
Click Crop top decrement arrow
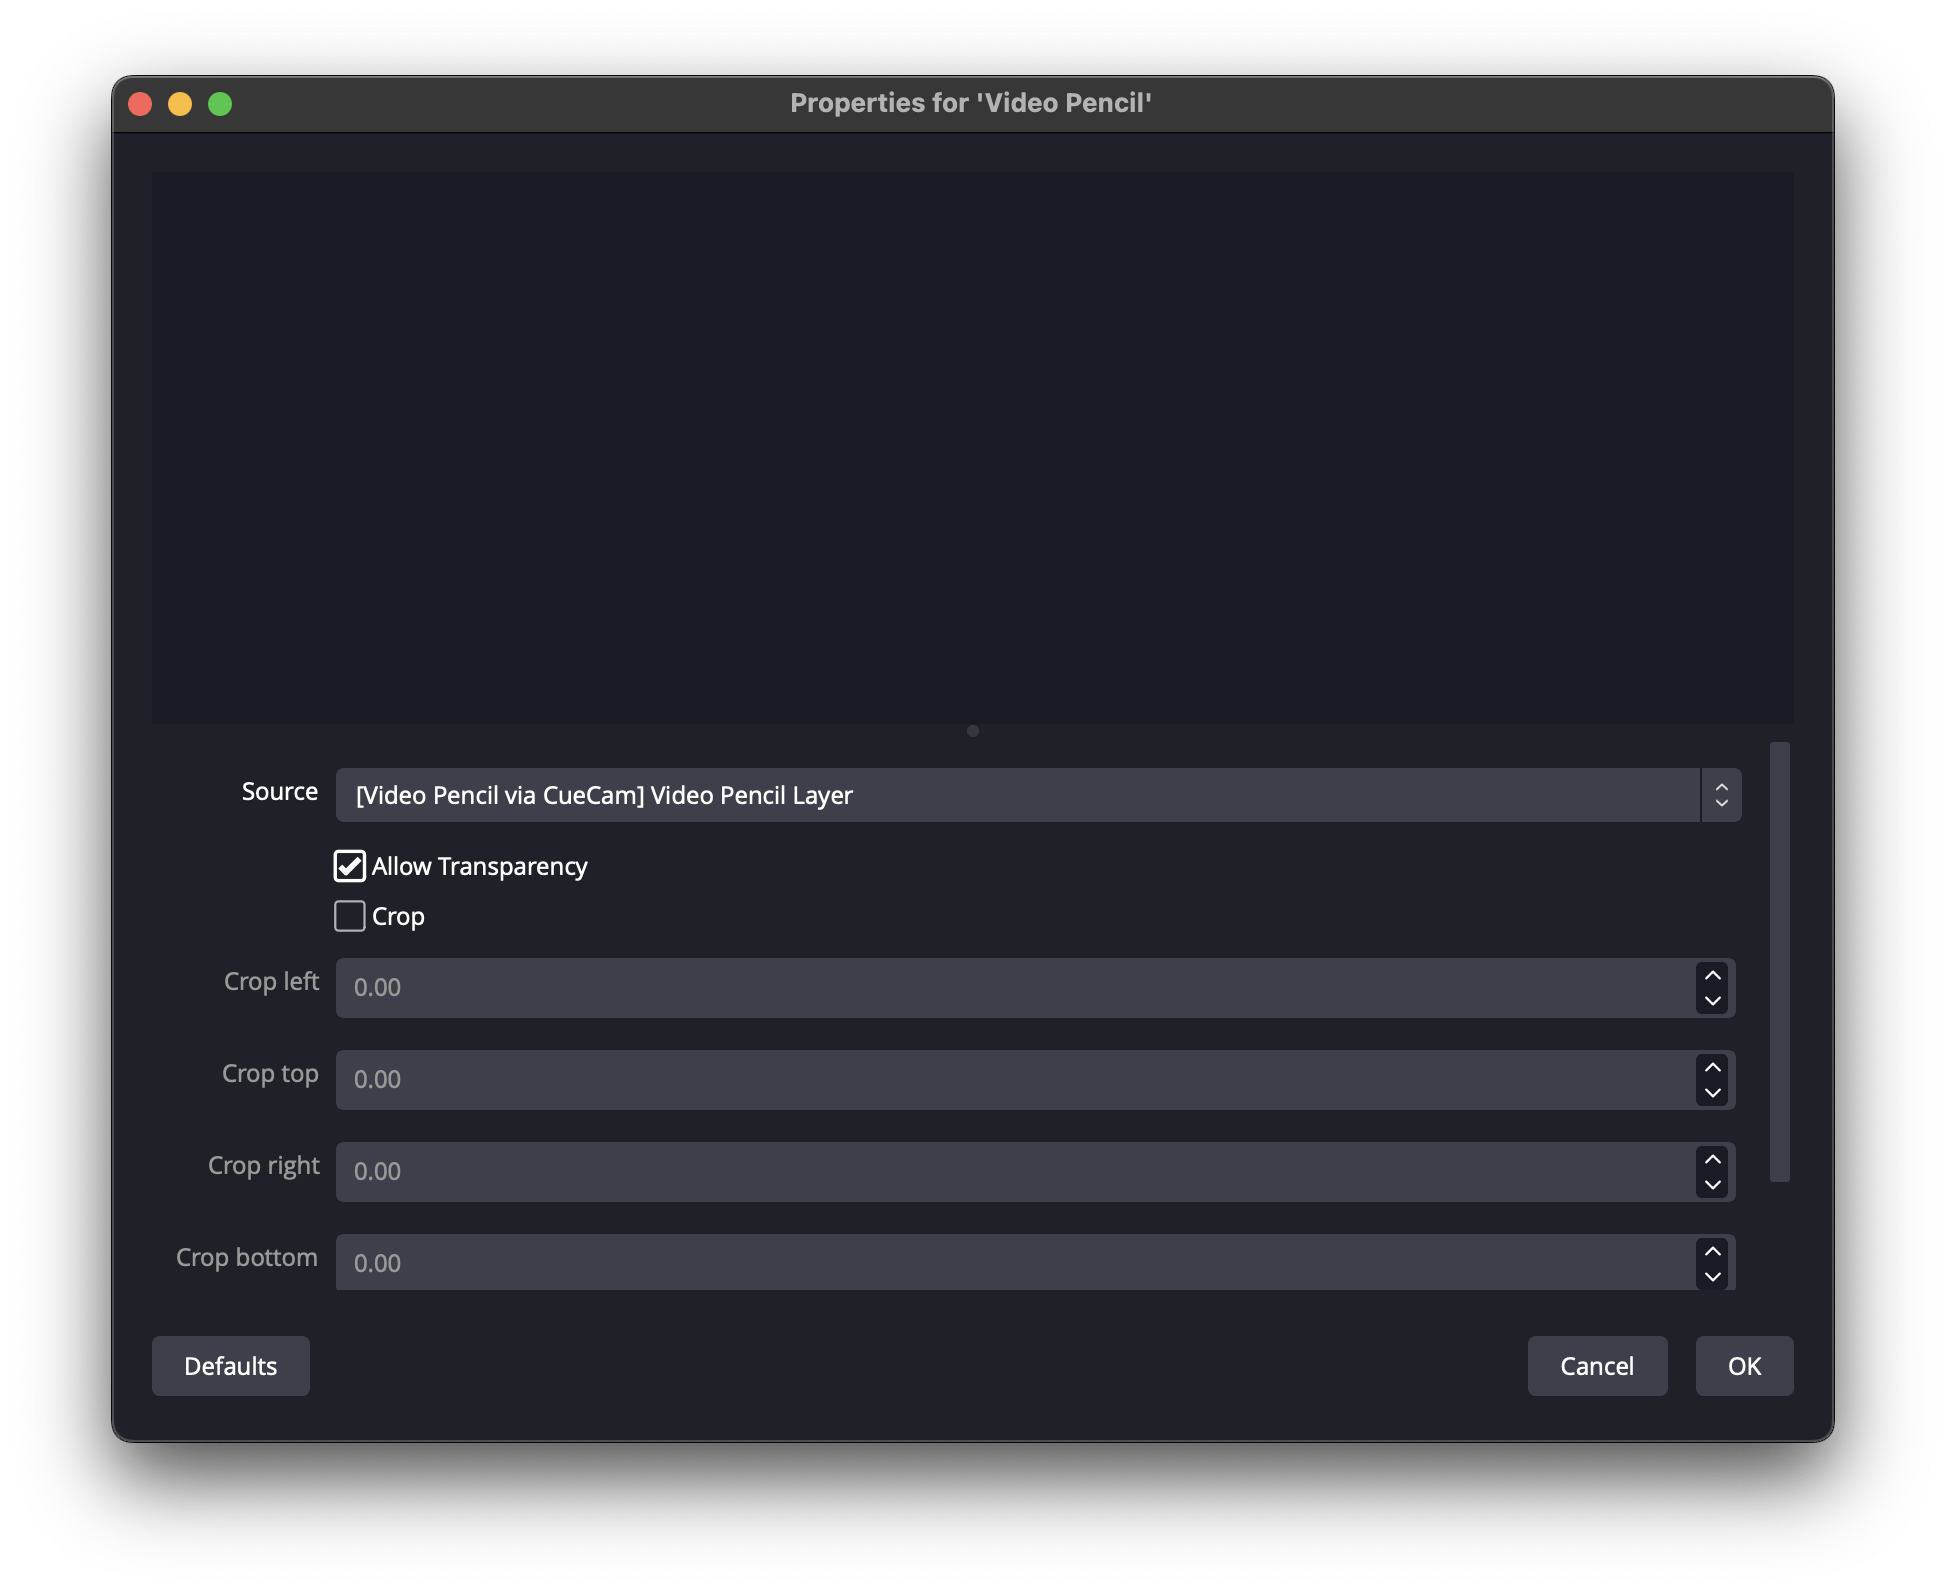1712,1093
